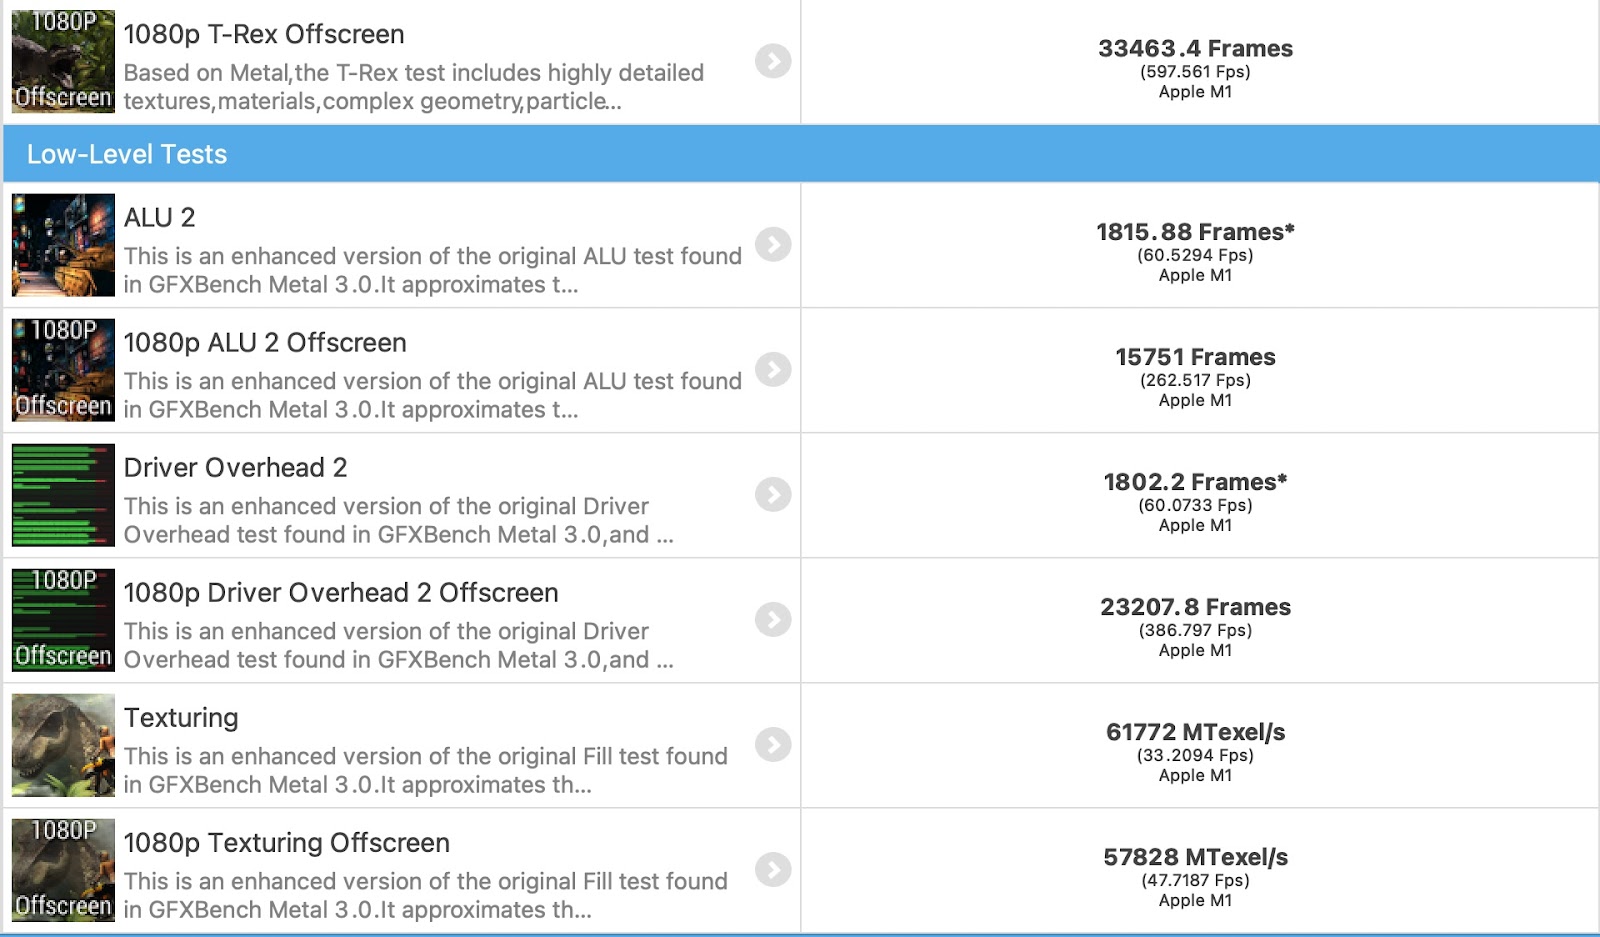Select the 23207.8 Frames Driver Overhead result
This screenshot has height=937, width=1600.
1195,607
